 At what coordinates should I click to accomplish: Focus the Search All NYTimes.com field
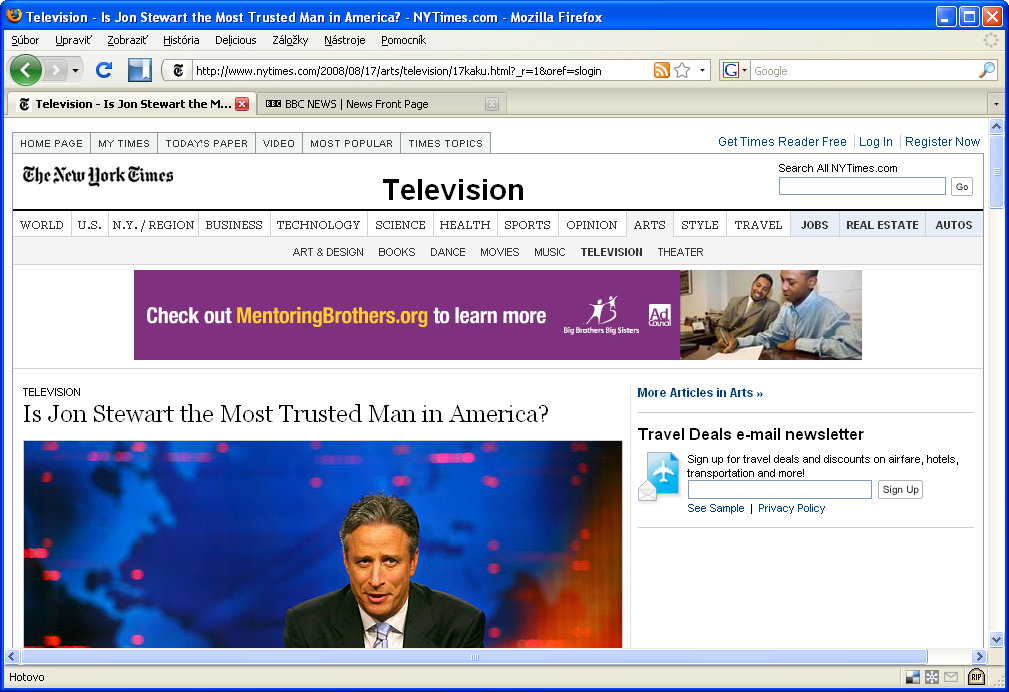tap(862, 186)
